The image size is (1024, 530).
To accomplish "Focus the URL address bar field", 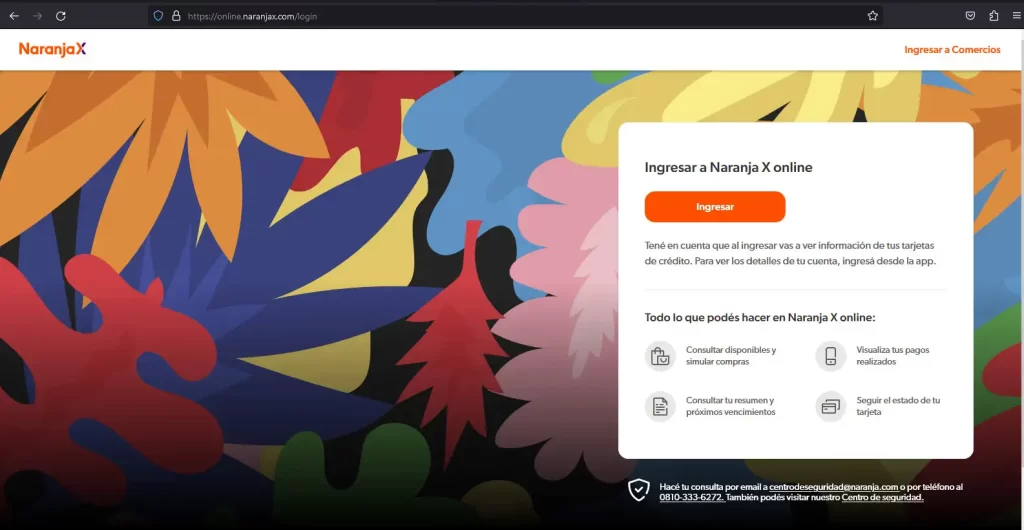I will click(500, 16).
